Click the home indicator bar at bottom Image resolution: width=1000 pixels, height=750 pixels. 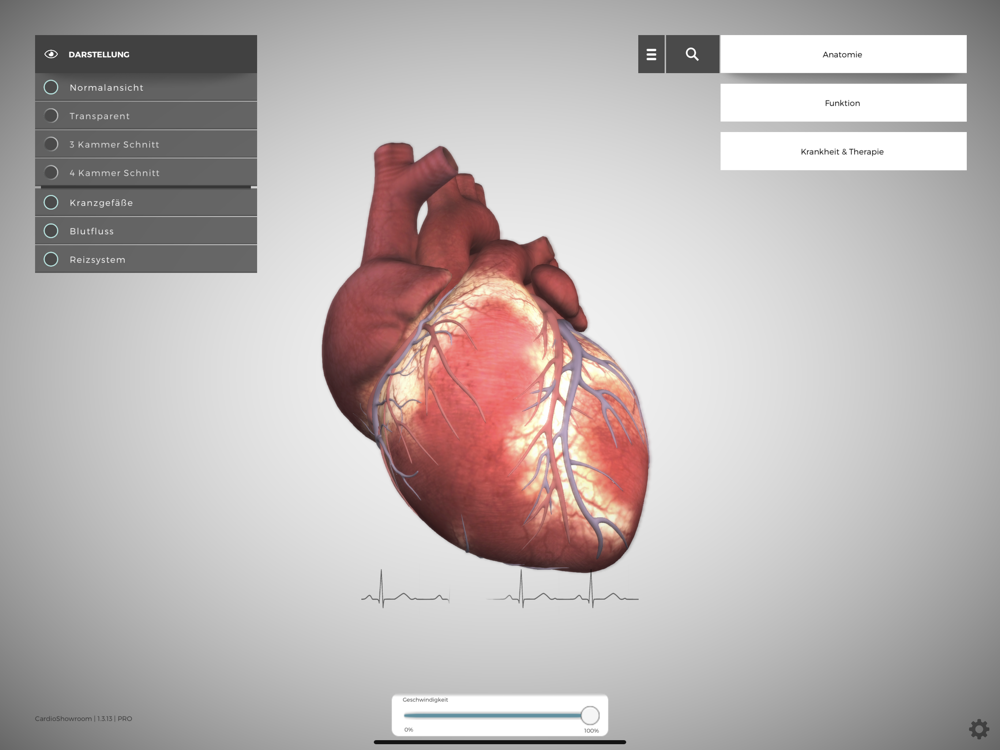(x=500, y=742)
